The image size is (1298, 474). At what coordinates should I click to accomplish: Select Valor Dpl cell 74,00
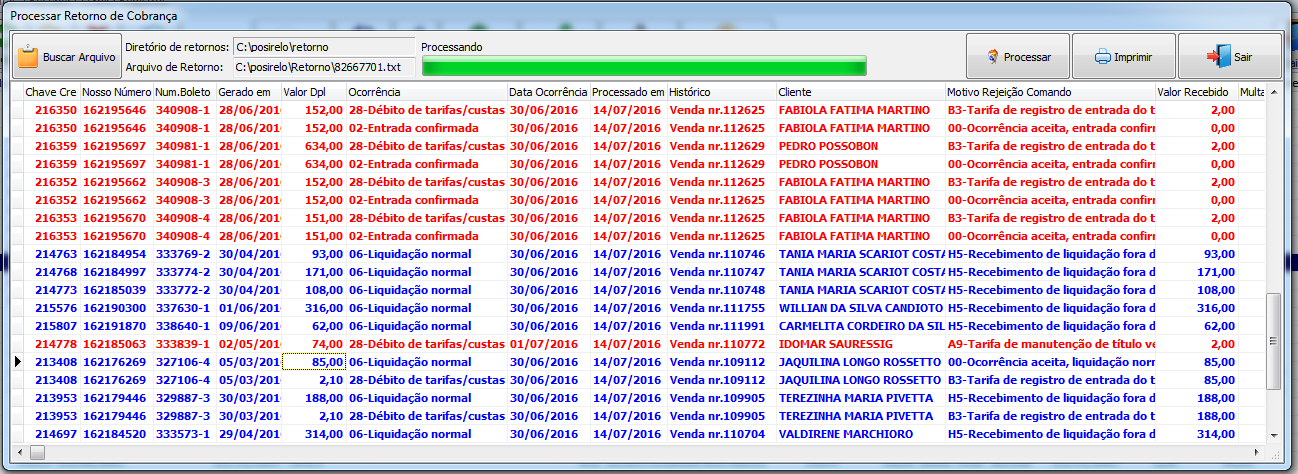(x=313, y=344)
